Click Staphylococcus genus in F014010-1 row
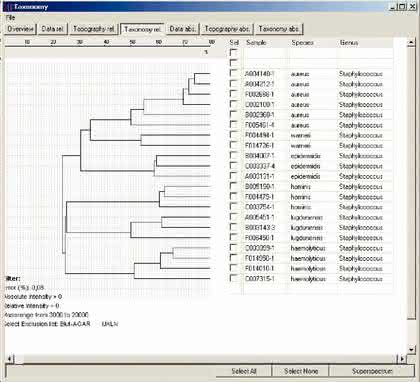This screenshot has width=420, height=382. pyautogui.click(x=361, y=269)
